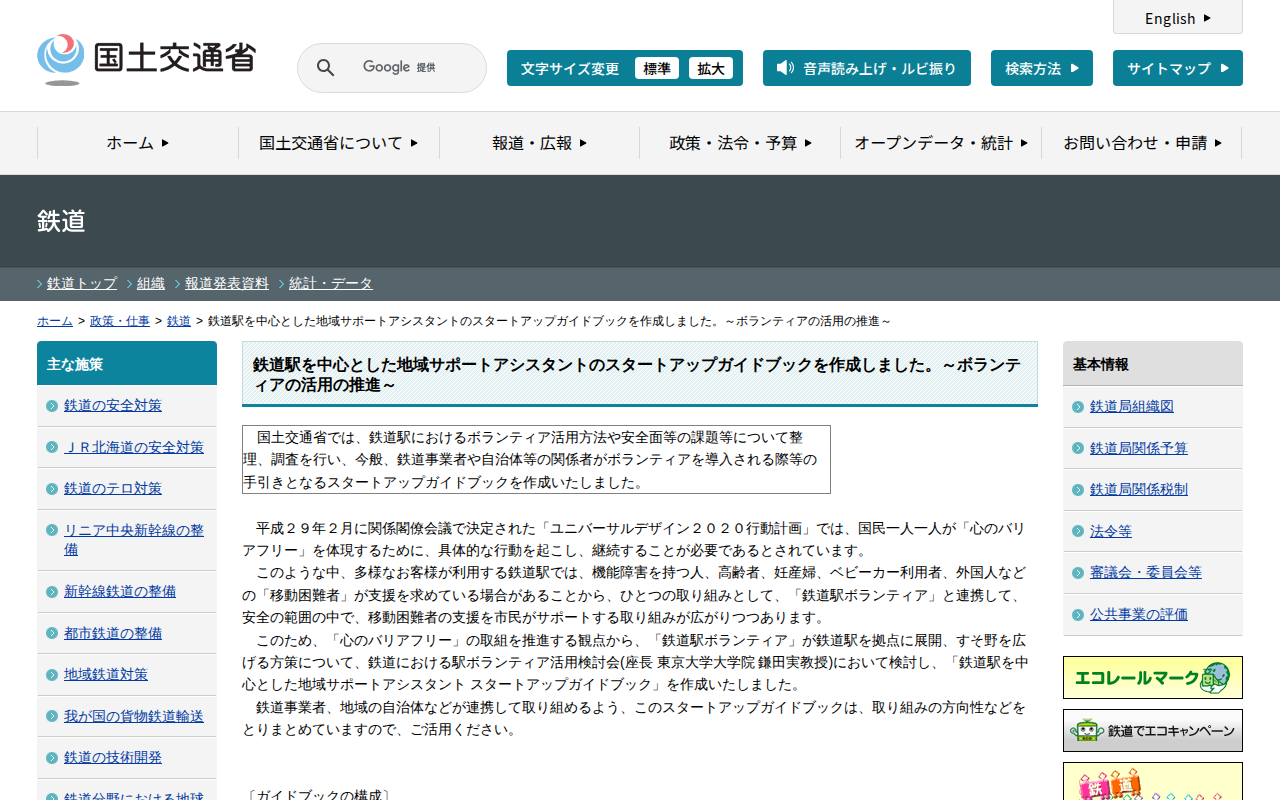
Task: Open 鉄道の技術開発 sidebar link
Action: coord(113,758)
